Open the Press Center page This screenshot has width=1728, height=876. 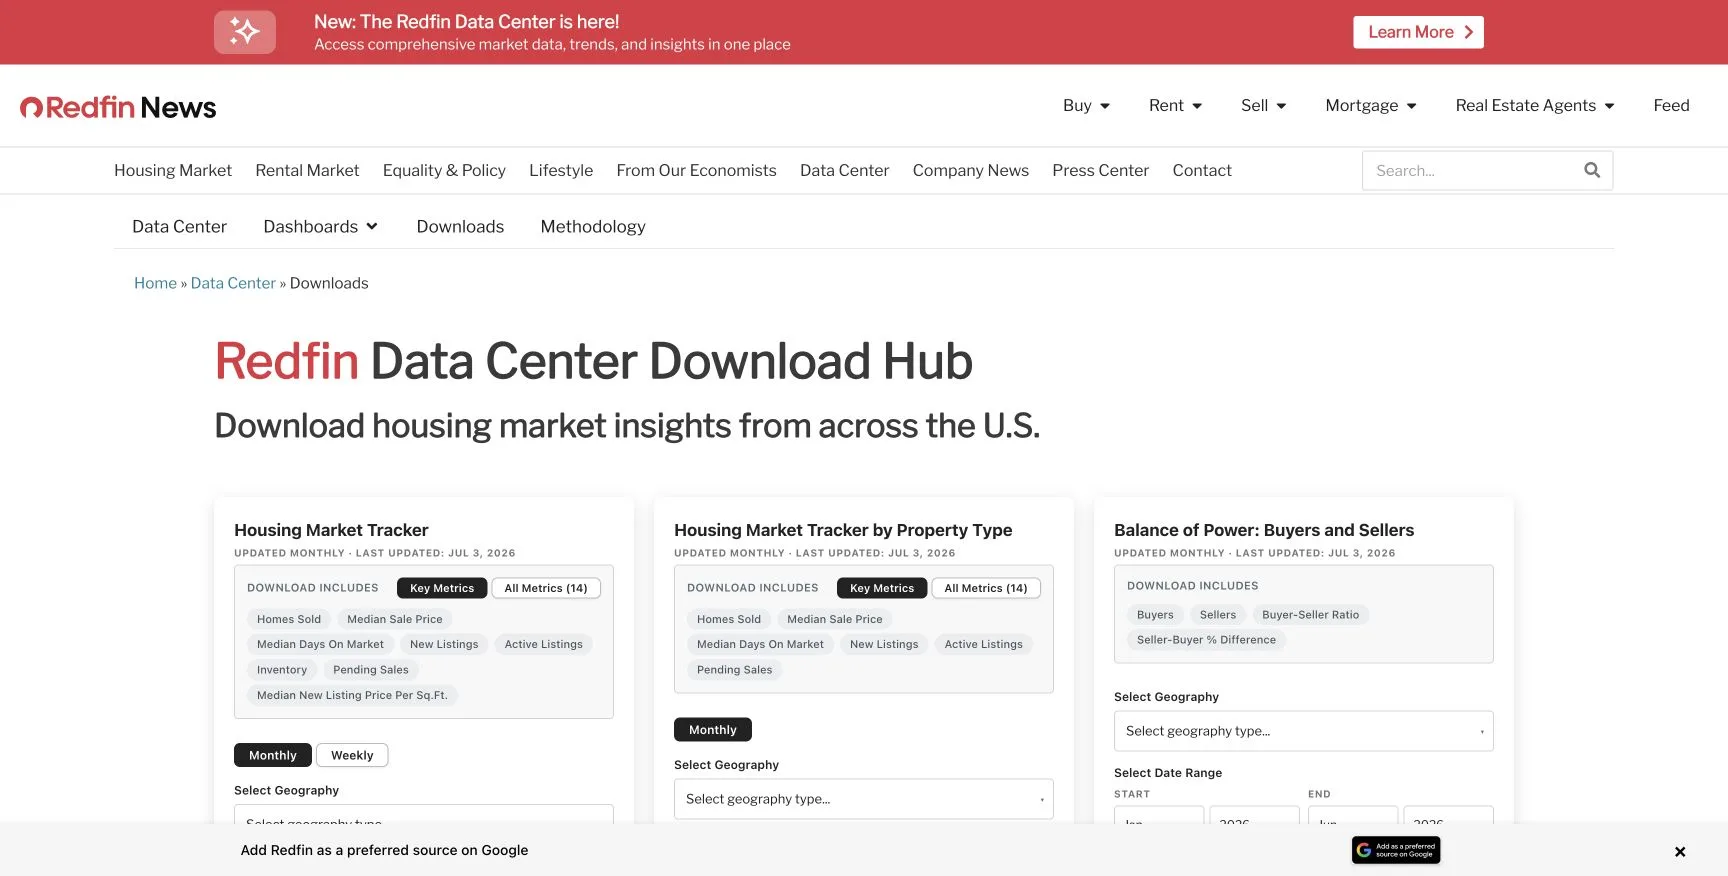1100,171
